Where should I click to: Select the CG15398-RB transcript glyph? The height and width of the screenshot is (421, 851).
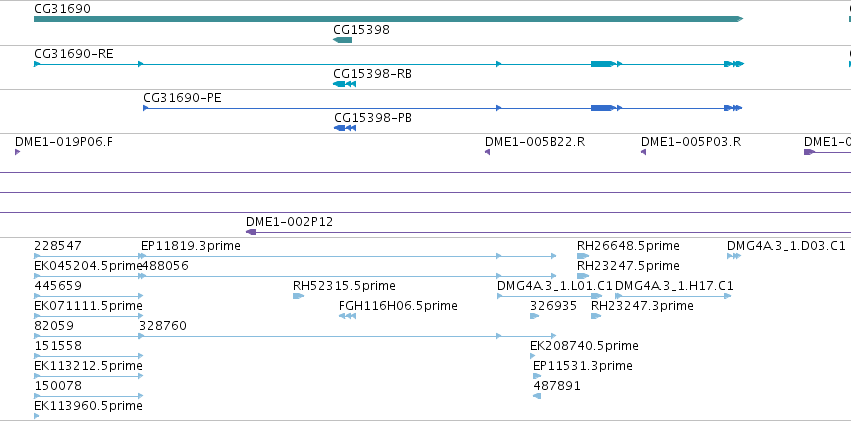pyautogui.click(x=344, y=84)
